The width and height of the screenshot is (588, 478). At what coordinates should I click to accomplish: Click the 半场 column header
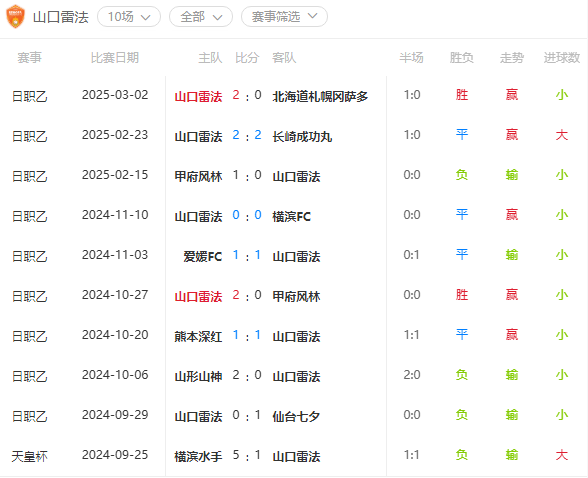[411, 58]
